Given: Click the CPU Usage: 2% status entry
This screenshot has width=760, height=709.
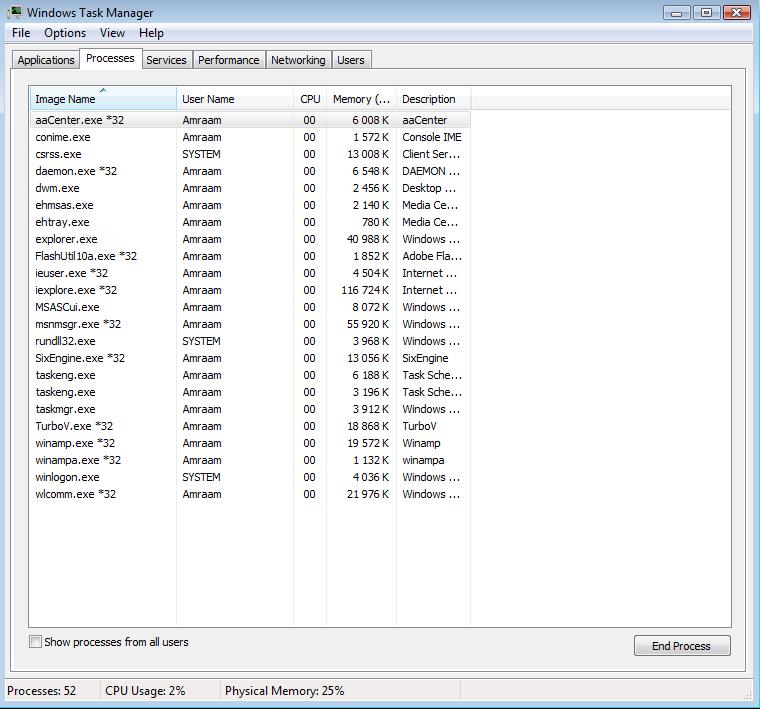Looking at the screenshot, I should pos(145,691).
